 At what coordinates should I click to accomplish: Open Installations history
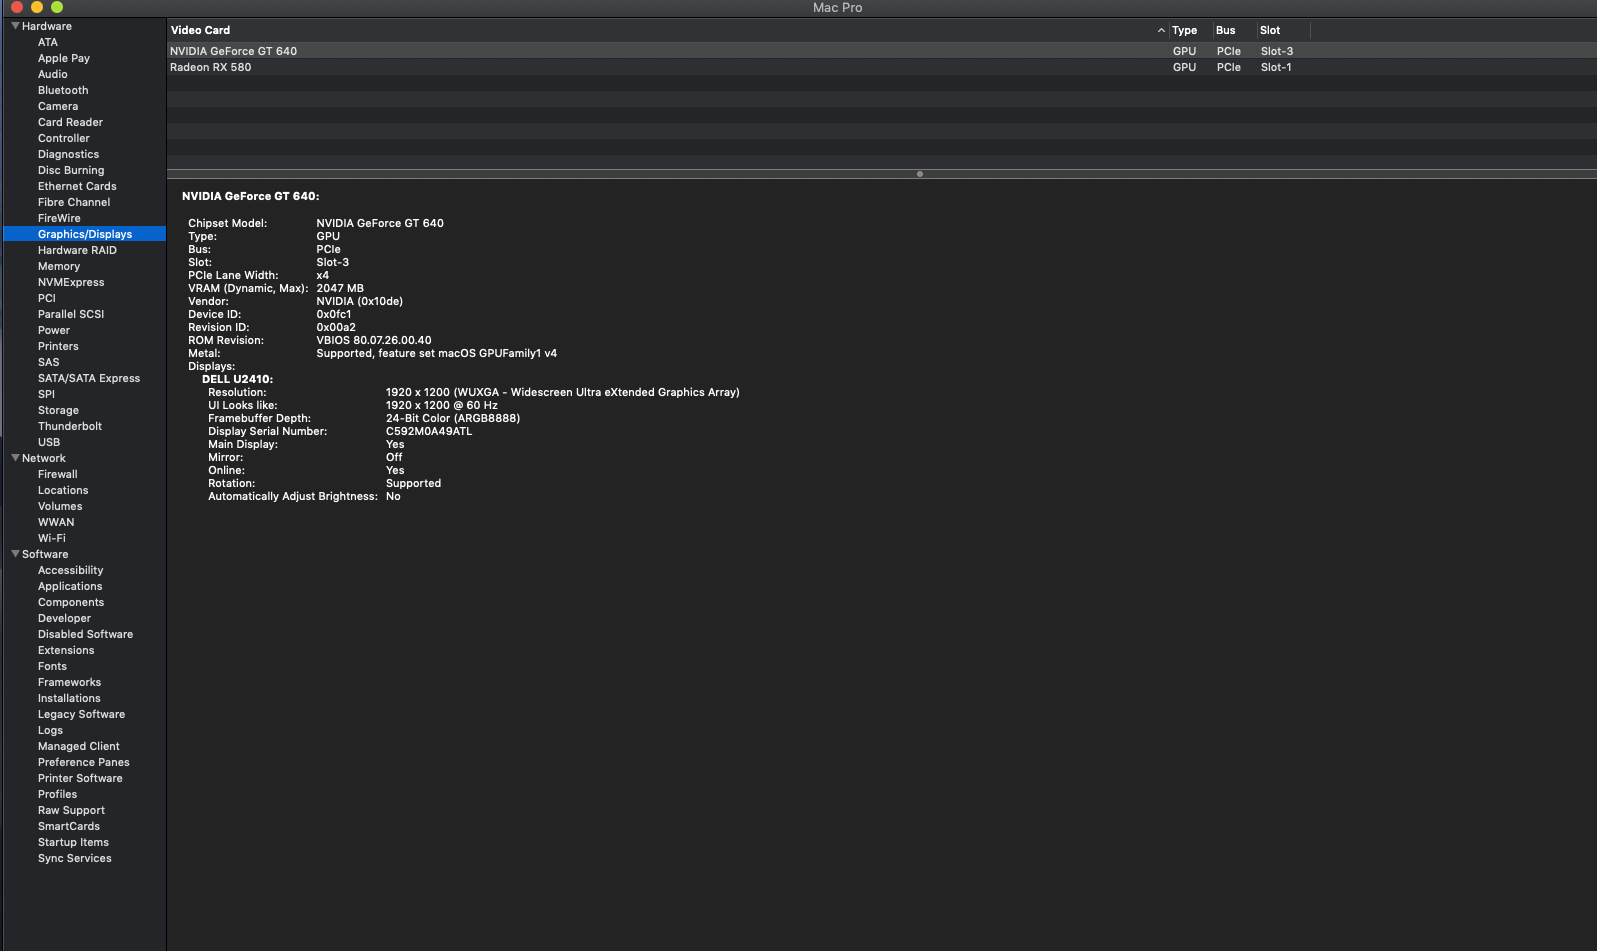[x=69, y=698]
